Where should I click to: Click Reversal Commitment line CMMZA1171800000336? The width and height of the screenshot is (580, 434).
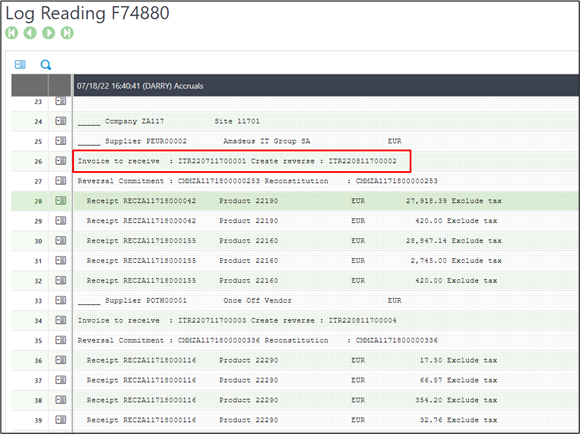tap(326, 340)
